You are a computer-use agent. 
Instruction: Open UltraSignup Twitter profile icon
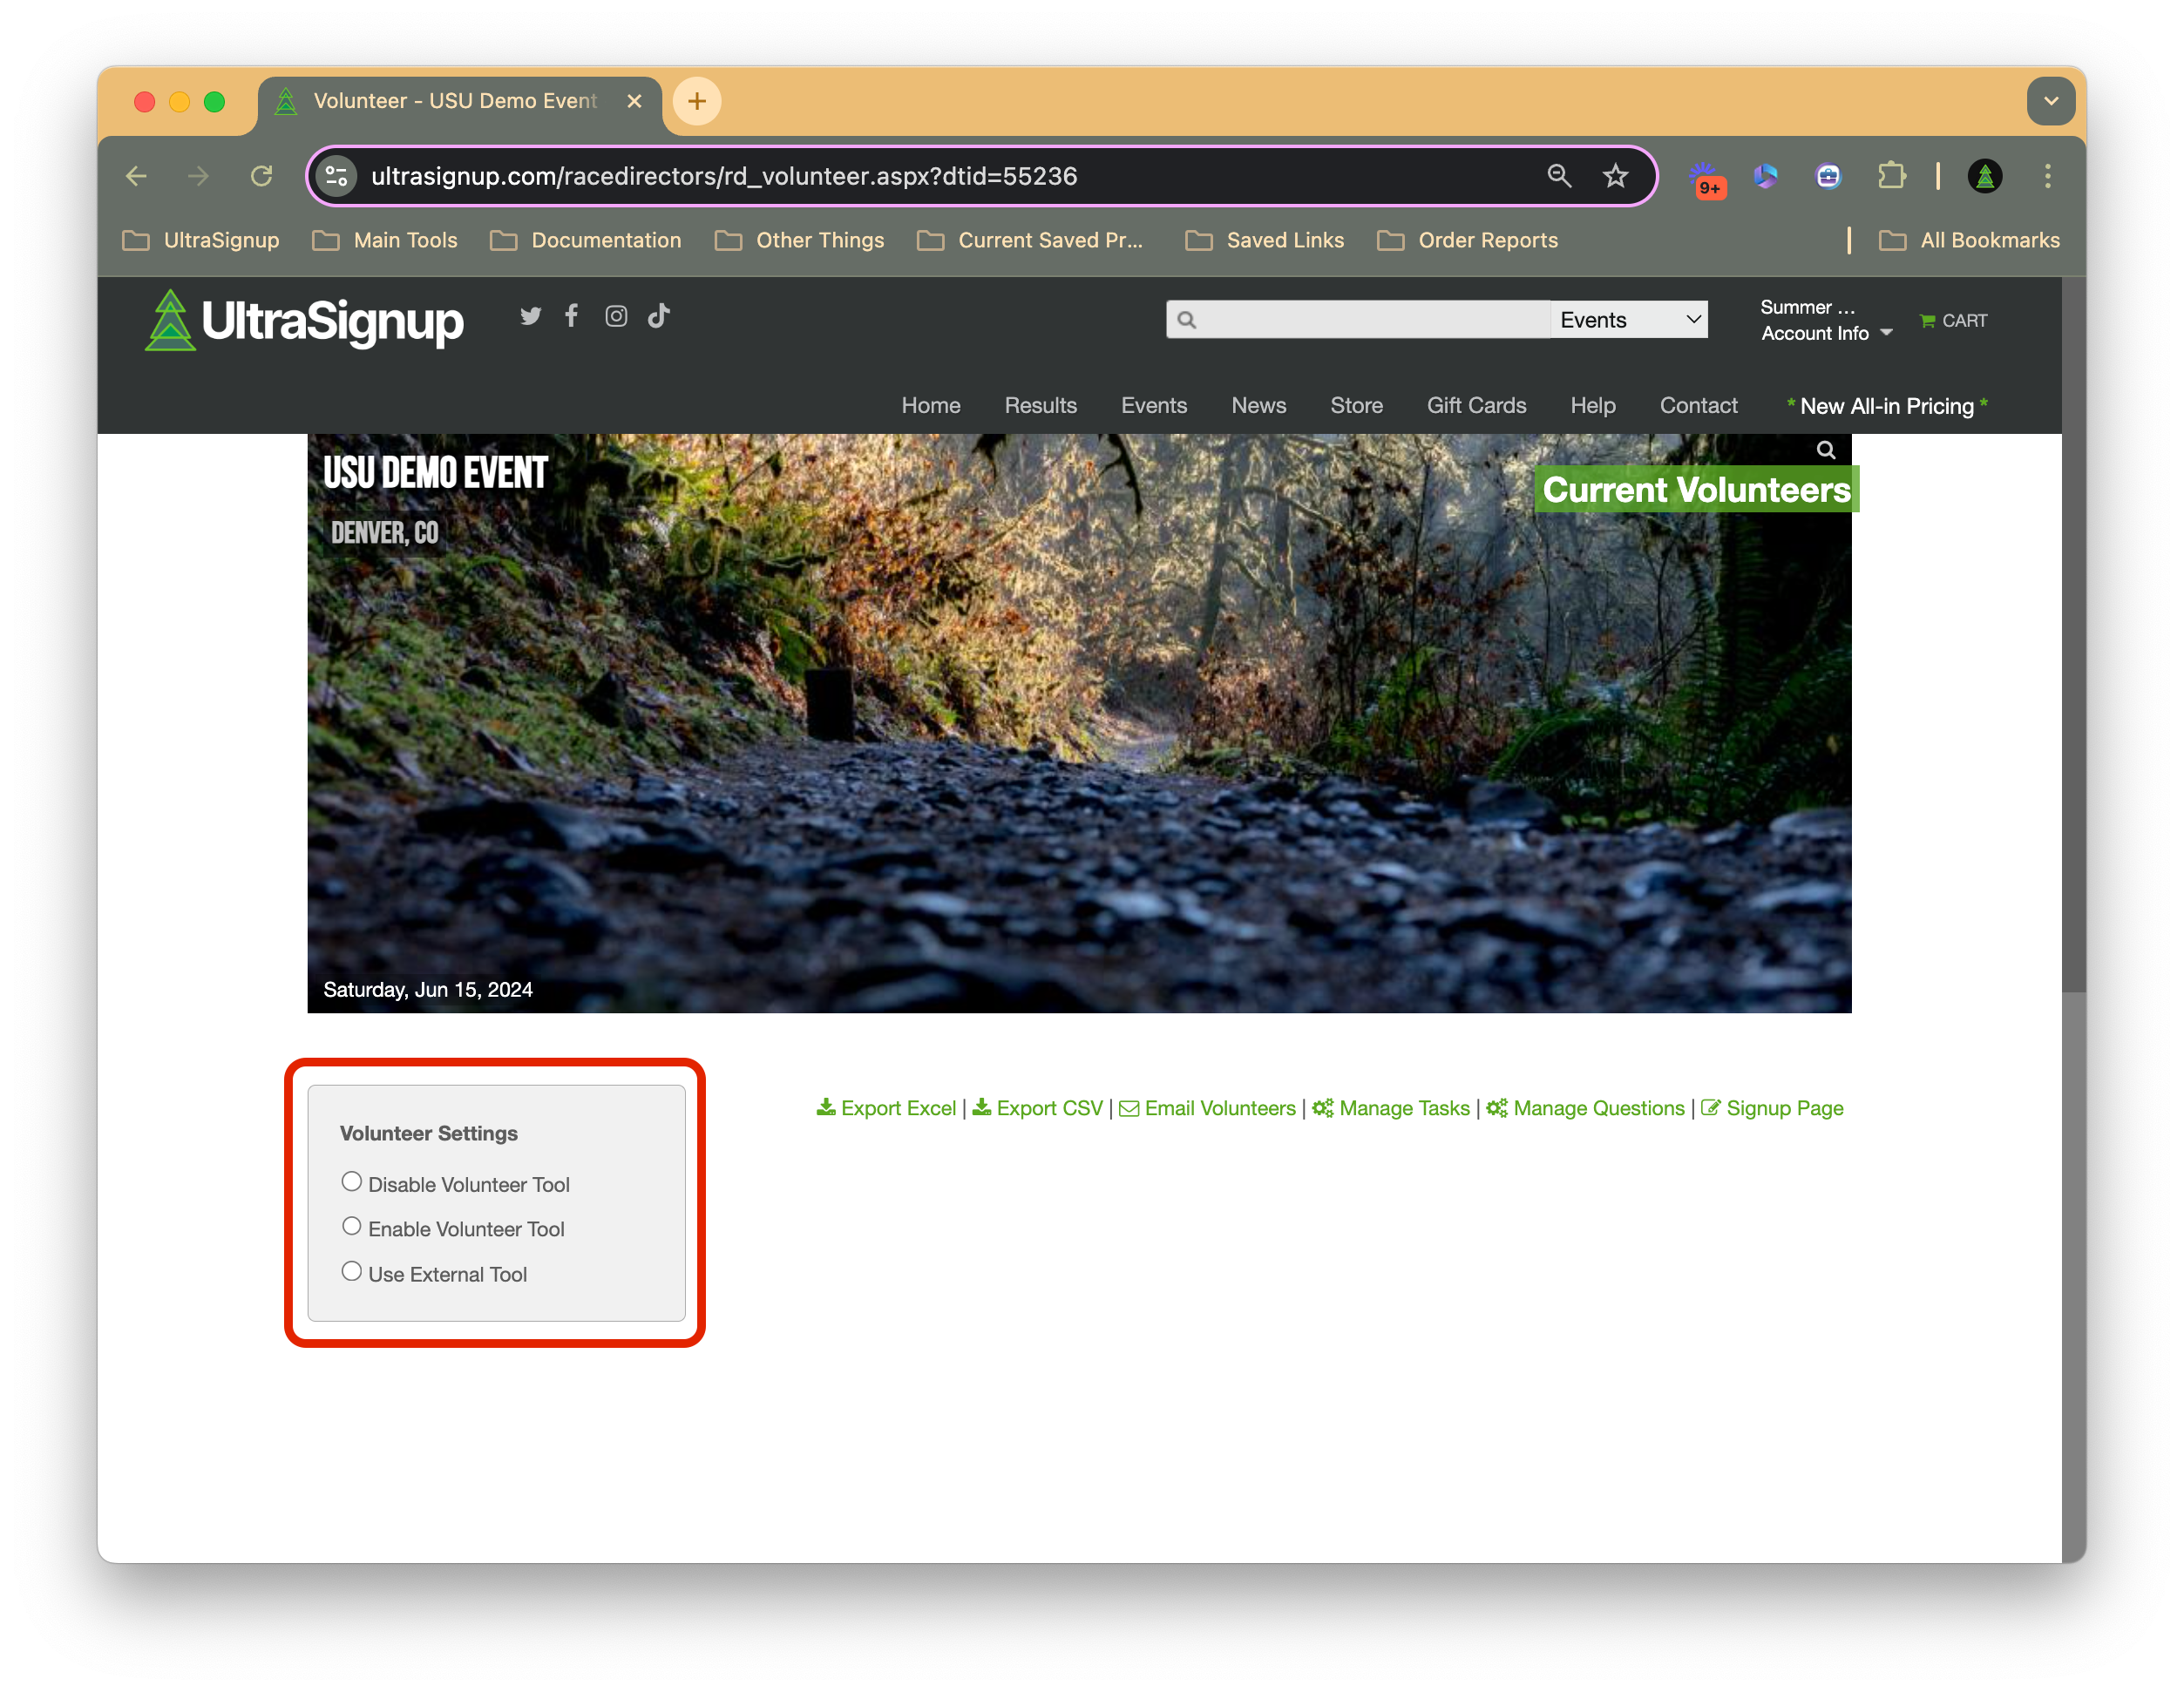[x=530, y=316]
